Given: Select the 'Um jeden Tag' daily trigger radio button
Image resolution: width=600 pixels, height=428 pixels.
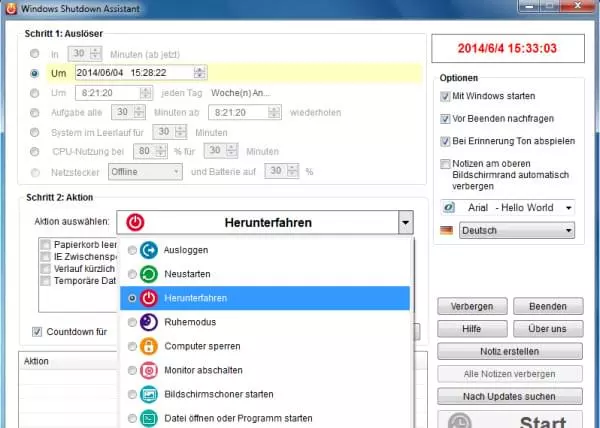Looking at the screenshot, I should [x=34, y=93].
